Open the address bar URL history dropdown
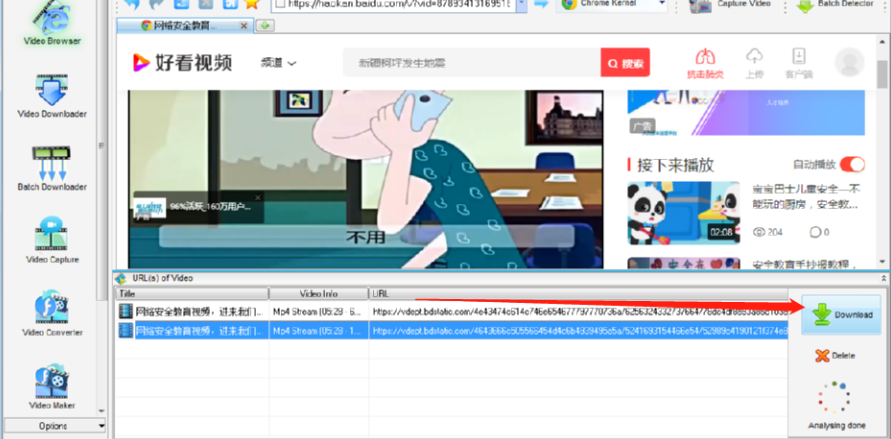The width and height of the screenshot is (891, 439). point(522,5)
